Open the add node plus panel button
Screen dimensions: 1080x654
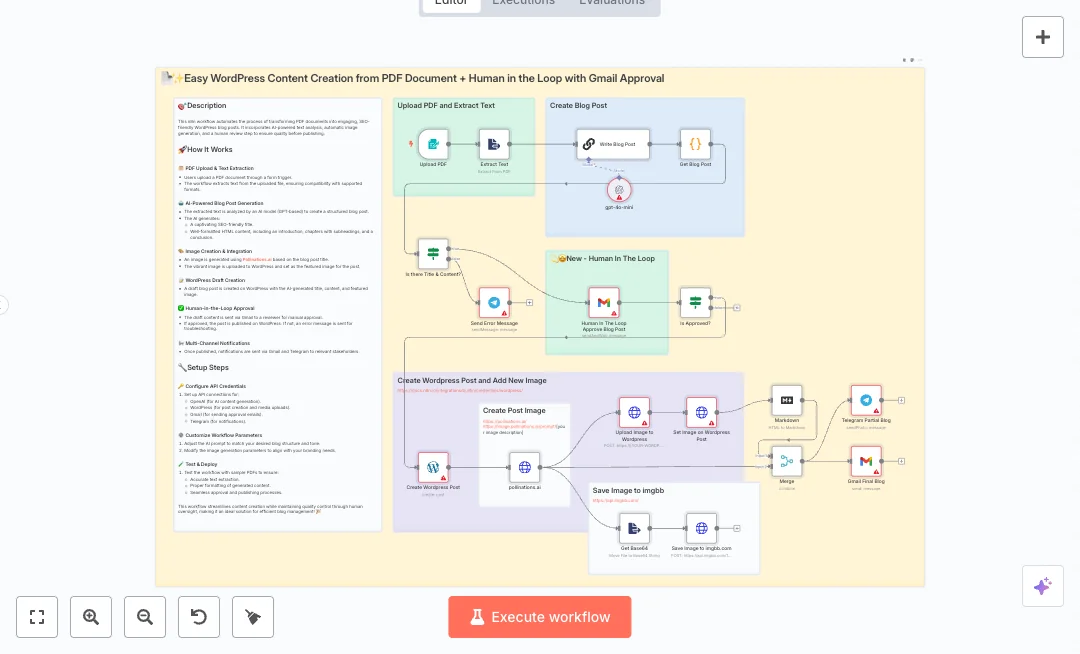click(x=1042, y=37)
